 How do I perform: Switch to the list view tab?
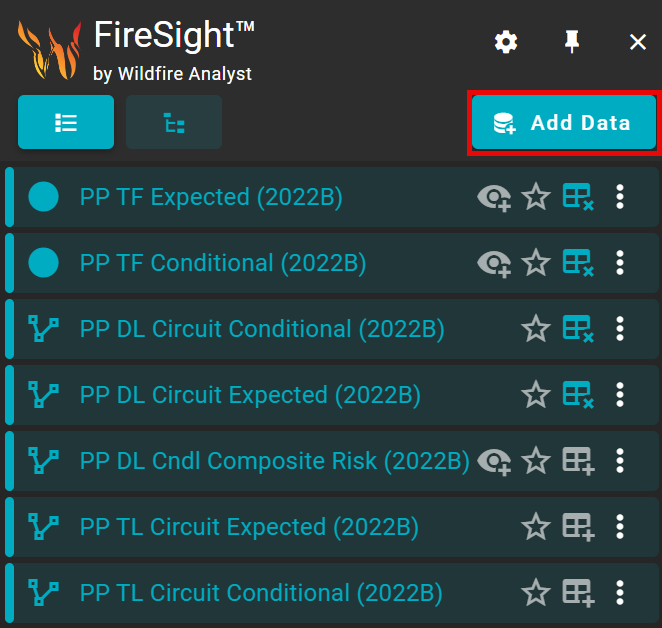(x=66, y=123)
